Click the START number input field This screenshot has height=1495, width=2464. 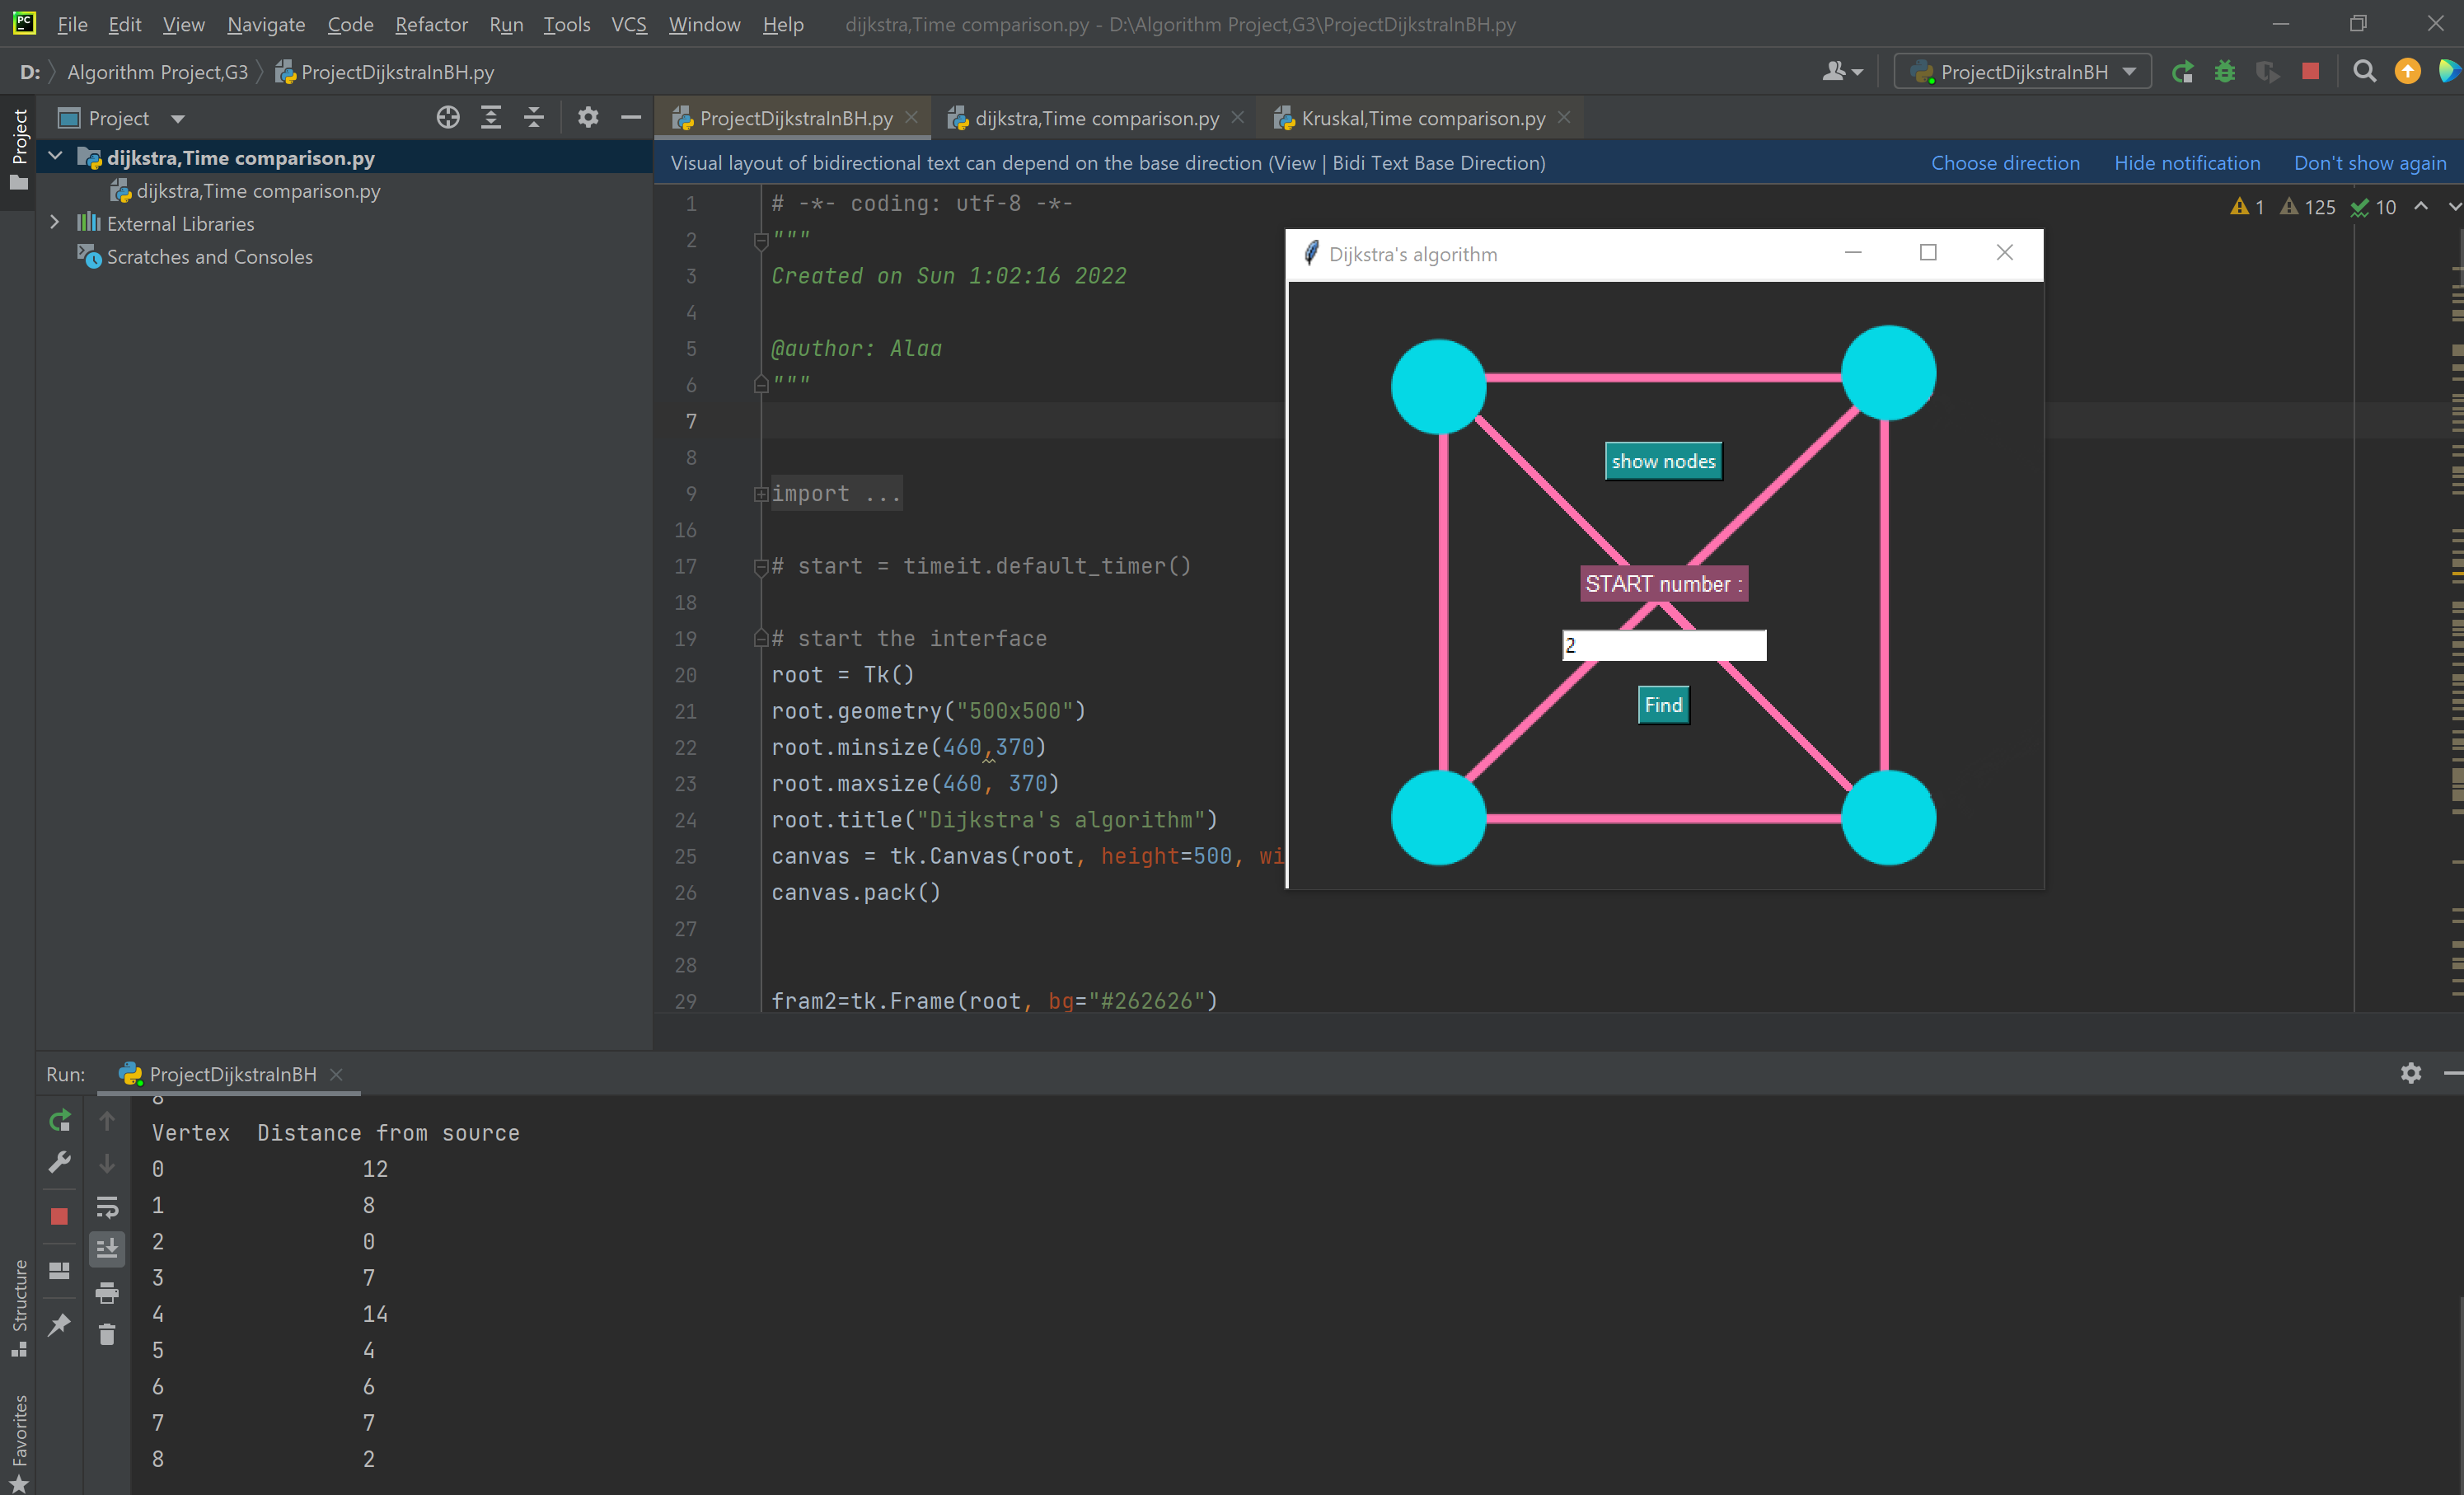pos(1663,644)
